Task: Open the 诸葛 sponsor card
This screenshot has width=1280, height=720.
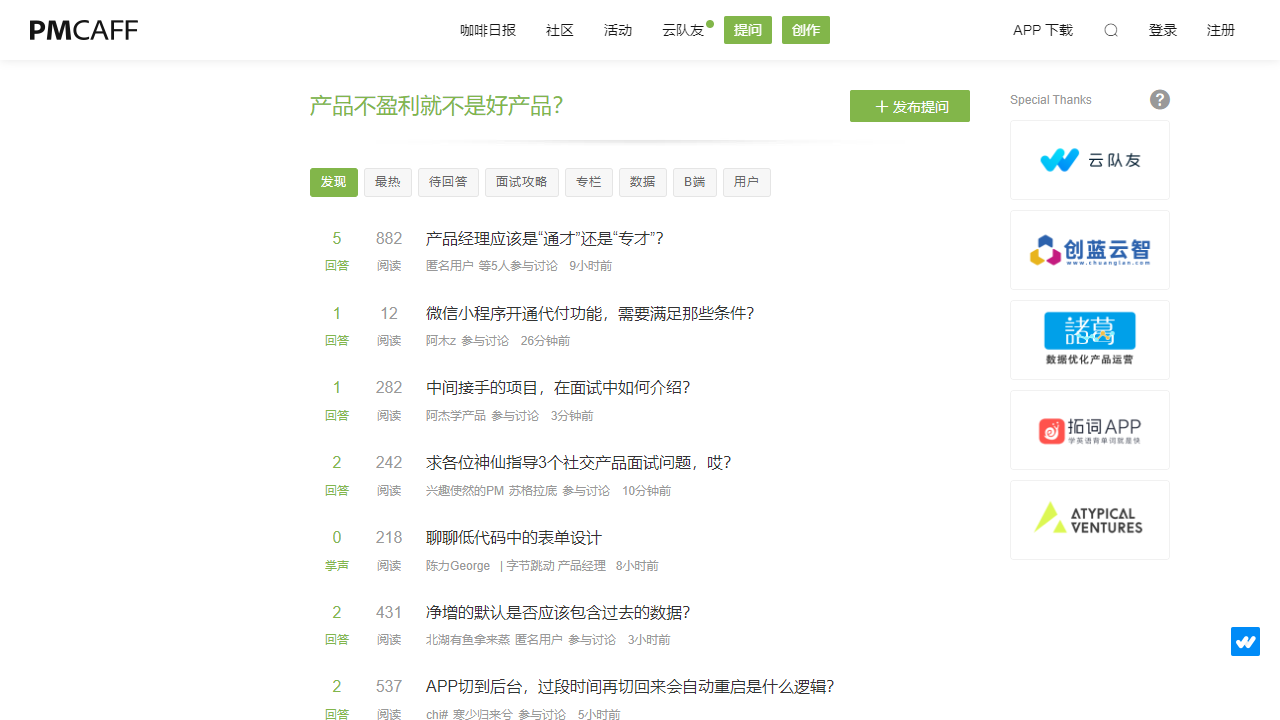Action: point(1090,340)
